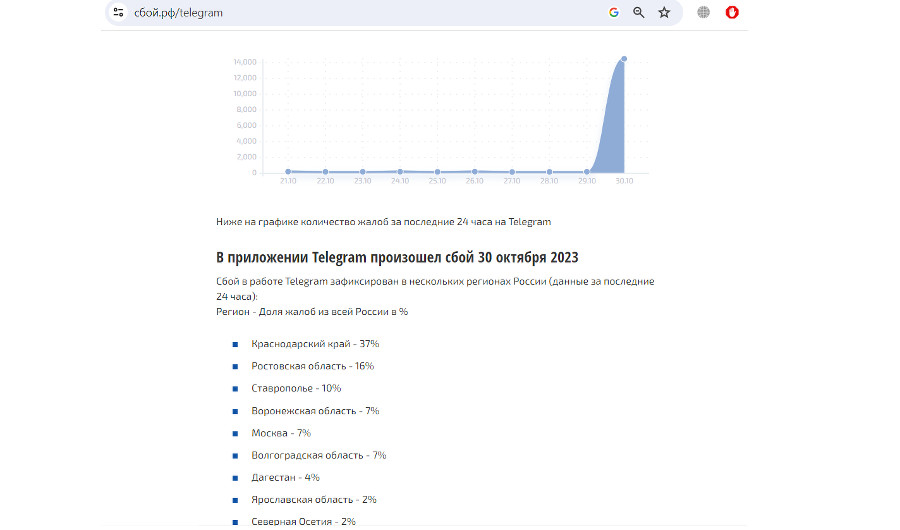Click the Ярославская область - 2% entry
This screenshot has width=900, height=530.
point(313,499)
